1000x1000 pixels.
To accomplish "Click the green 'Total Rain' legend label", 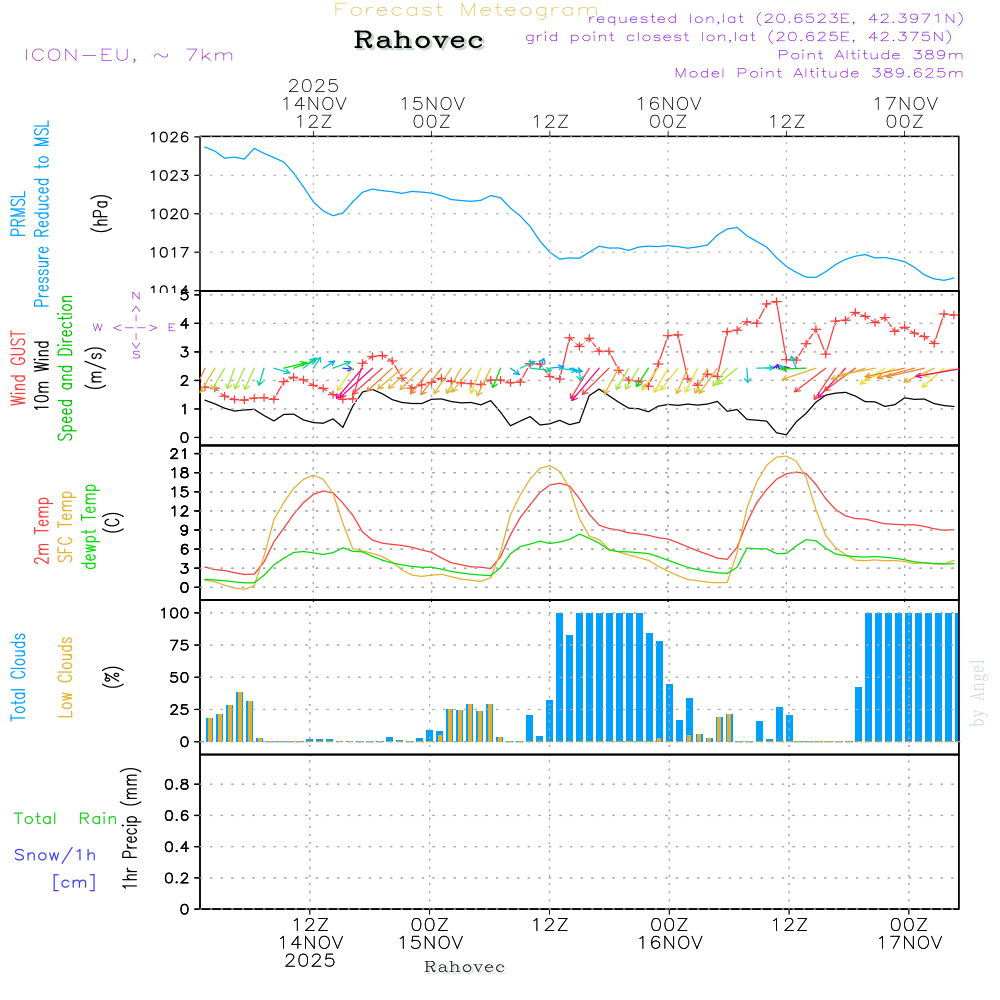I will click(66, 818).
